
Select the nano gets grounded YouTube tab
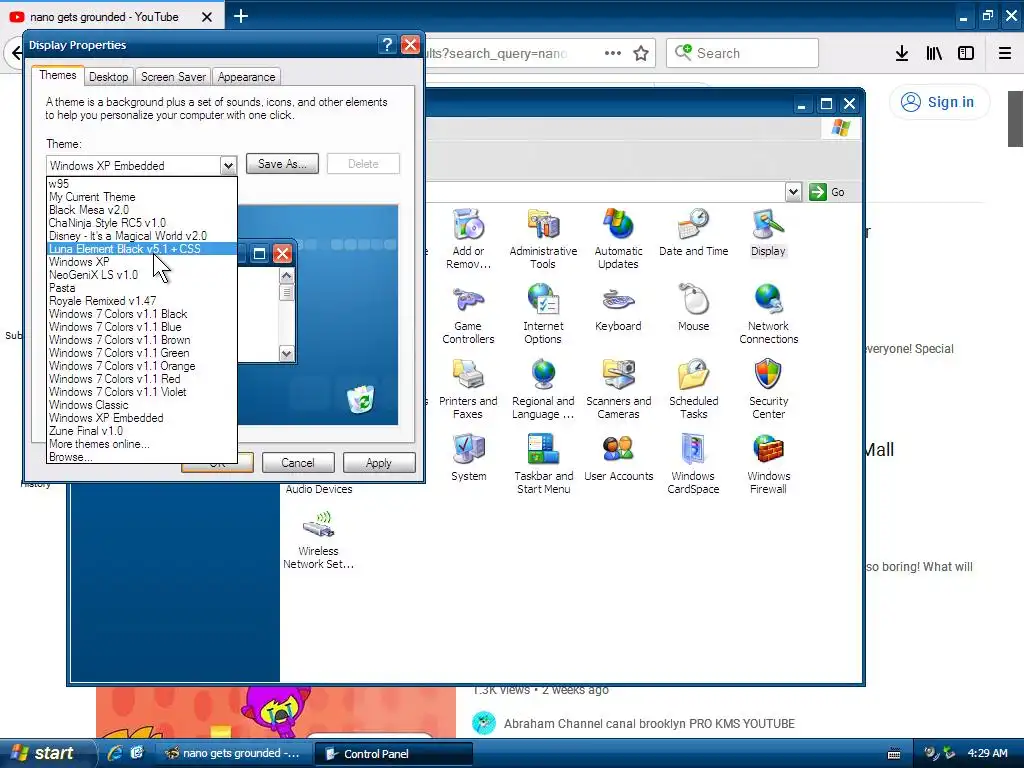point(104,17)
